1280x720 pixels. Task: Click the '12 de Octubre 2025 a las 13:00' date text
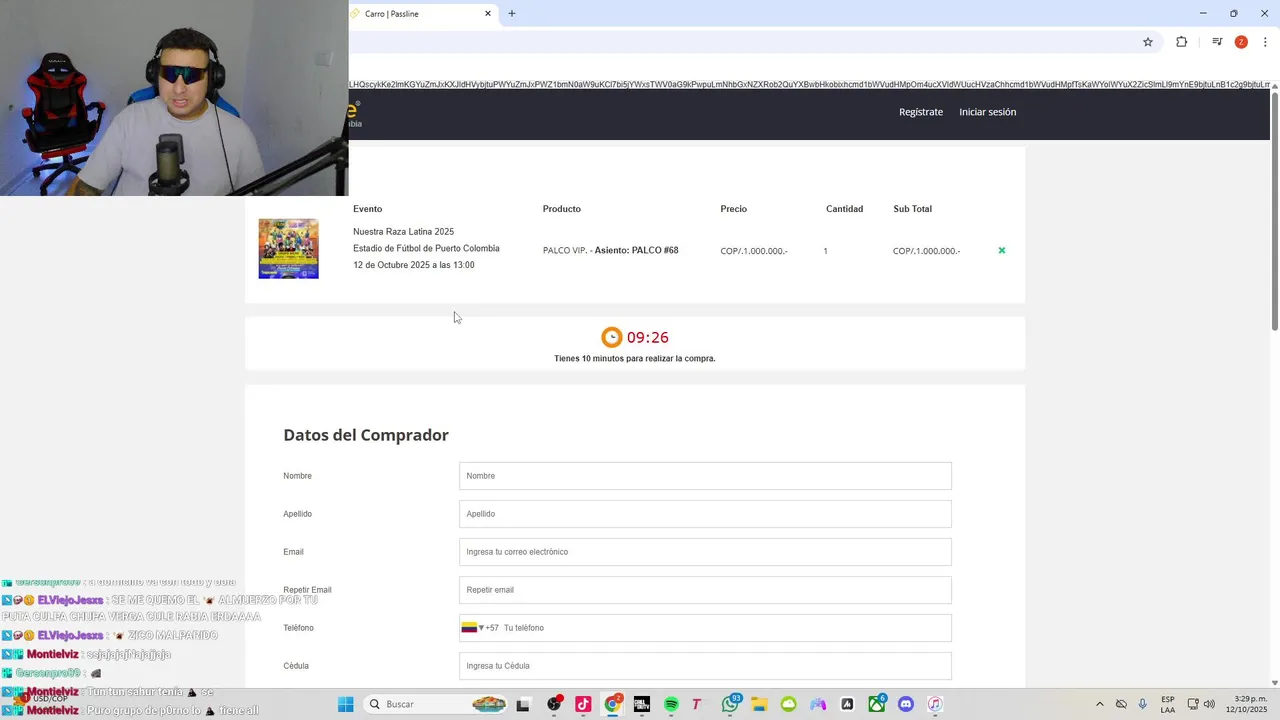414,265
